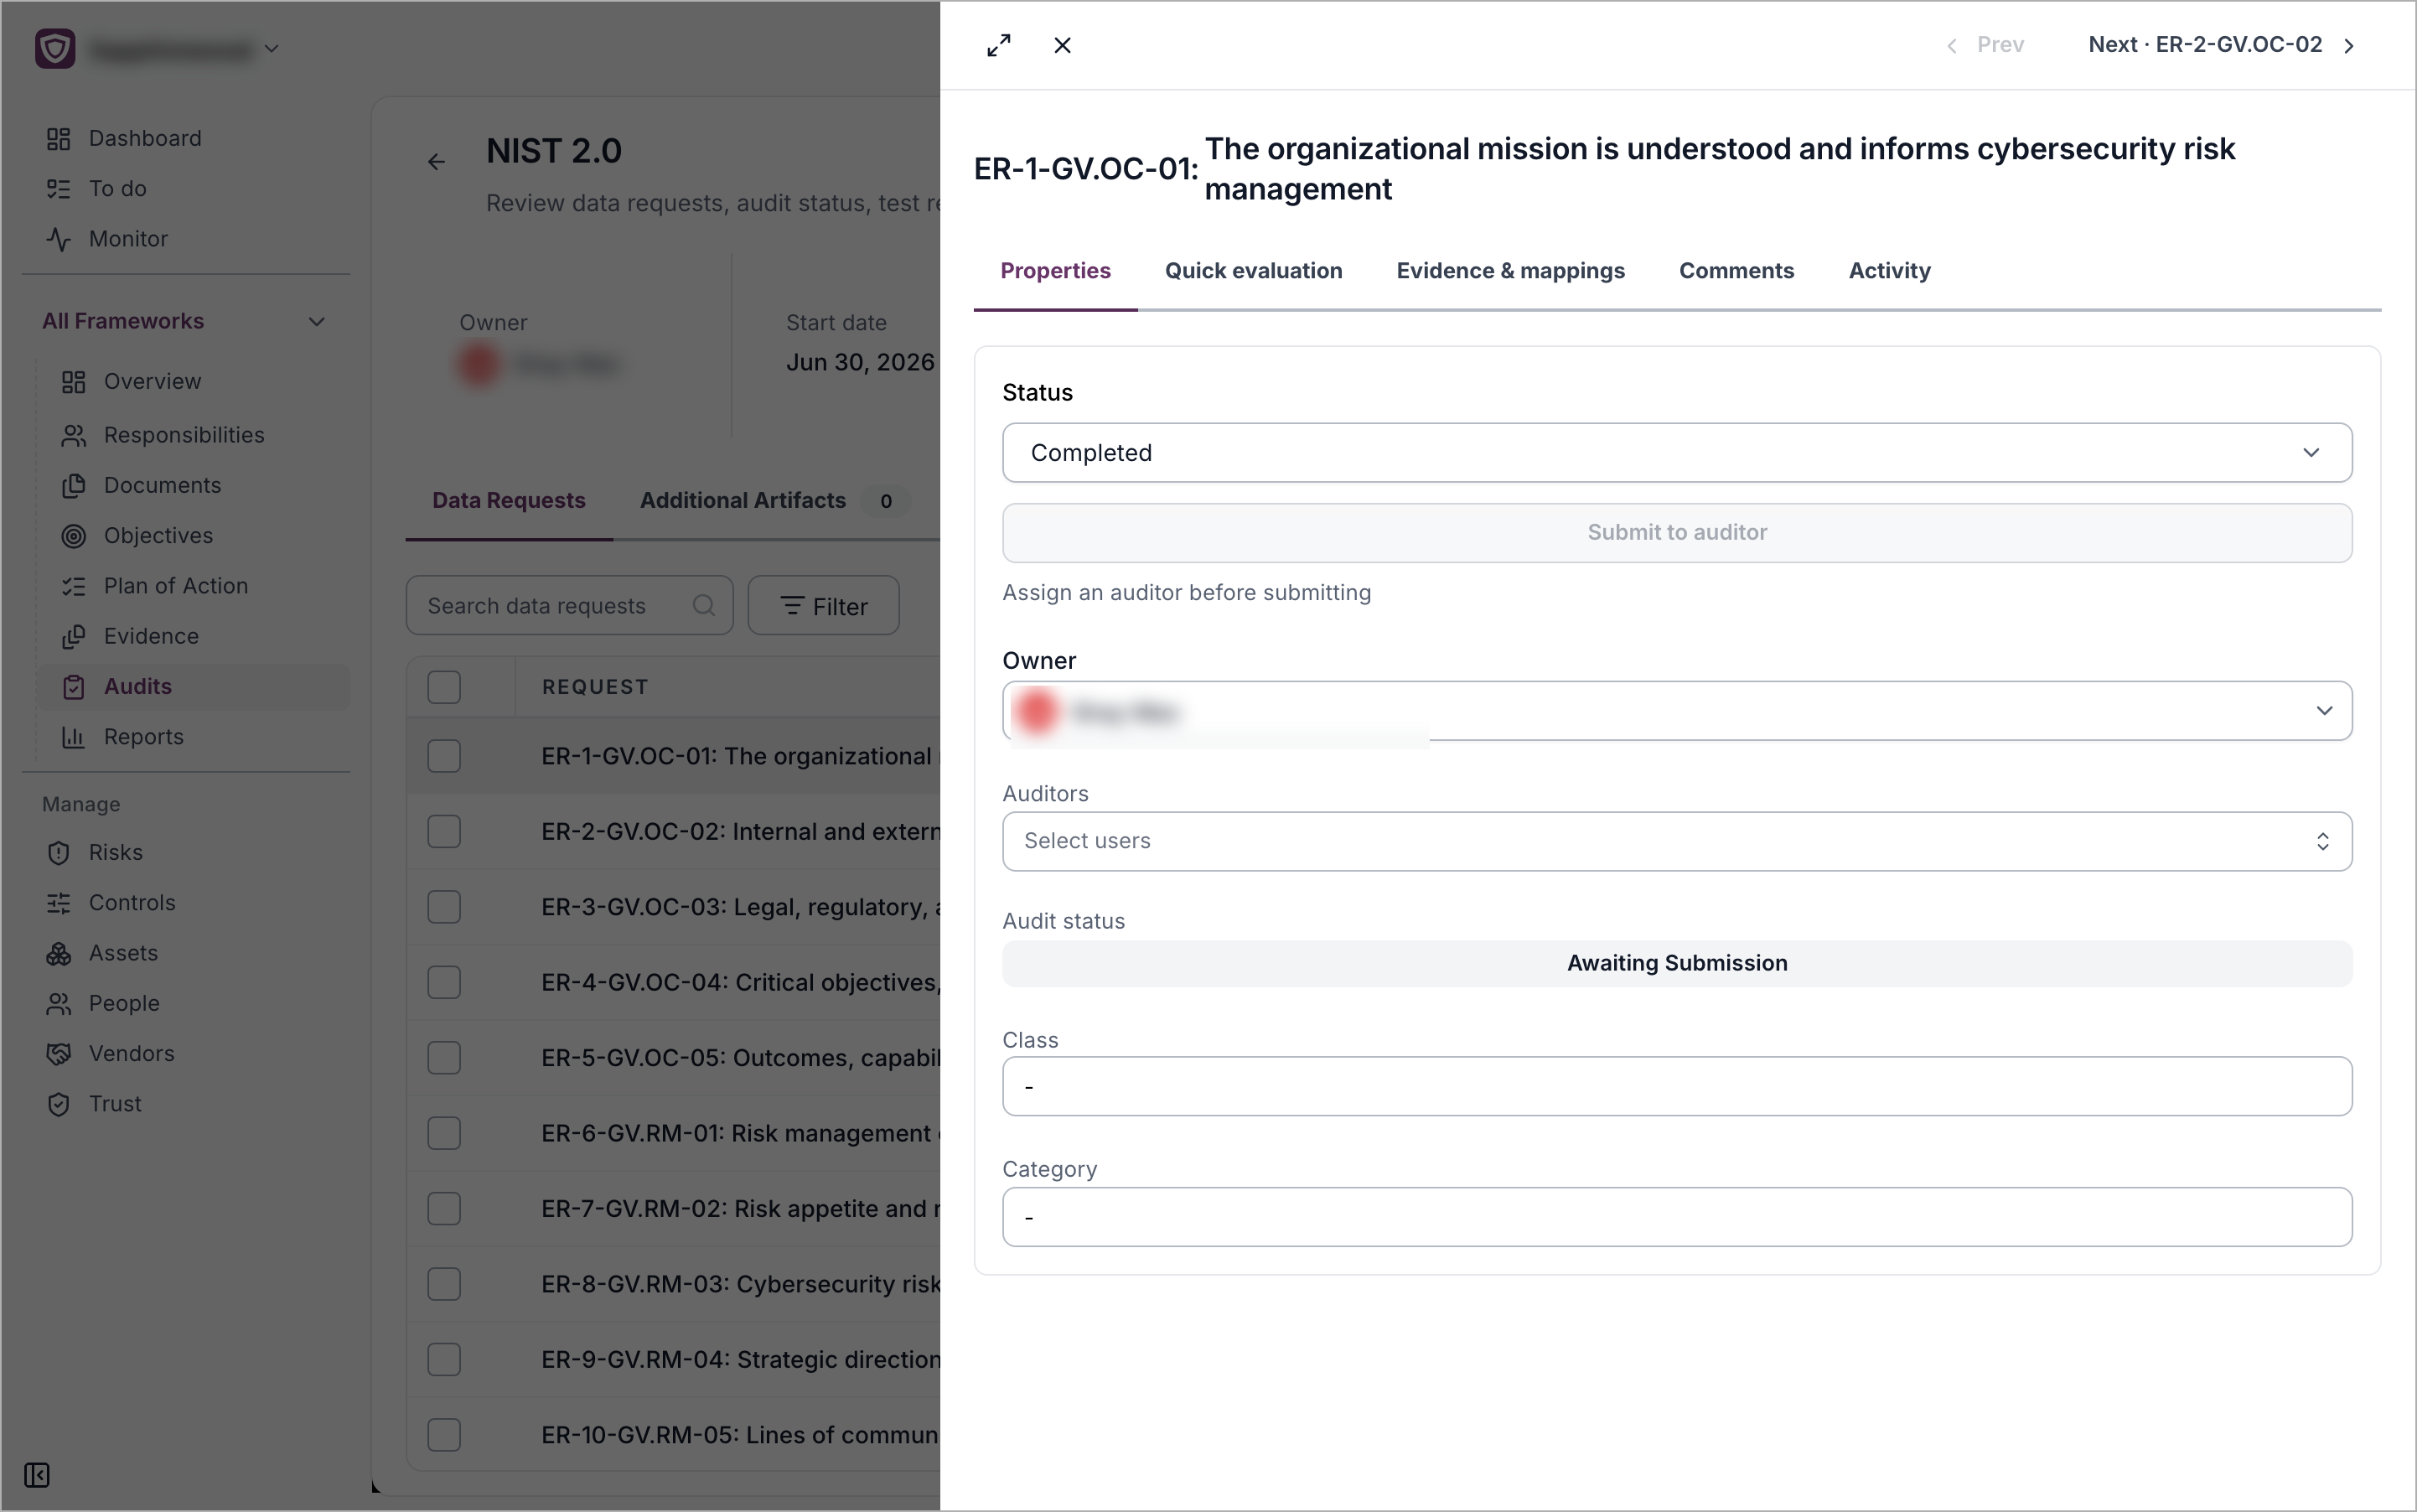Click the Start date value Jun 30, 2026
The width and height of the screenshot is (2417, 1512).
coord(860,363)
